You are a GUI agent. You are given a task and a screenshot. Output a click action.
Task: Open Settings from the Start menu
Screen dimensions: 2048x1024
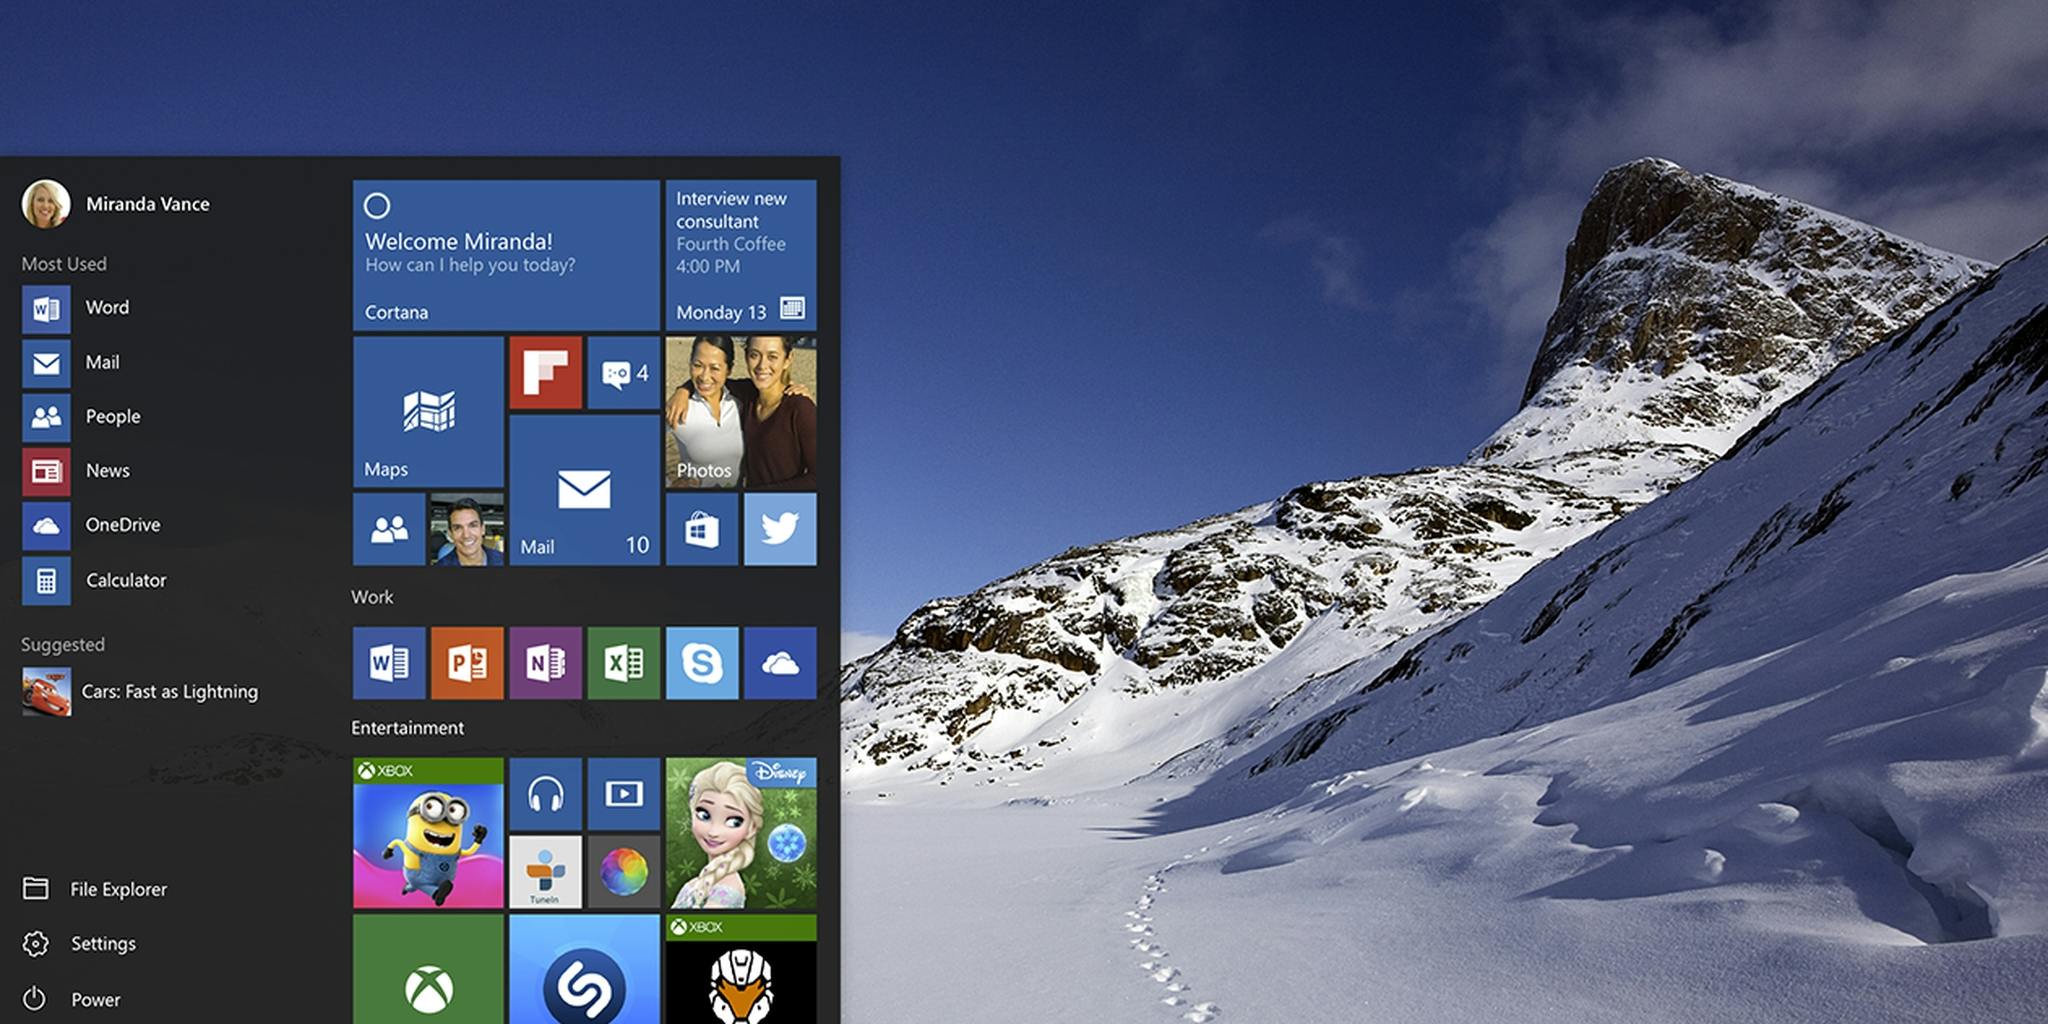(x=79, y=944)
